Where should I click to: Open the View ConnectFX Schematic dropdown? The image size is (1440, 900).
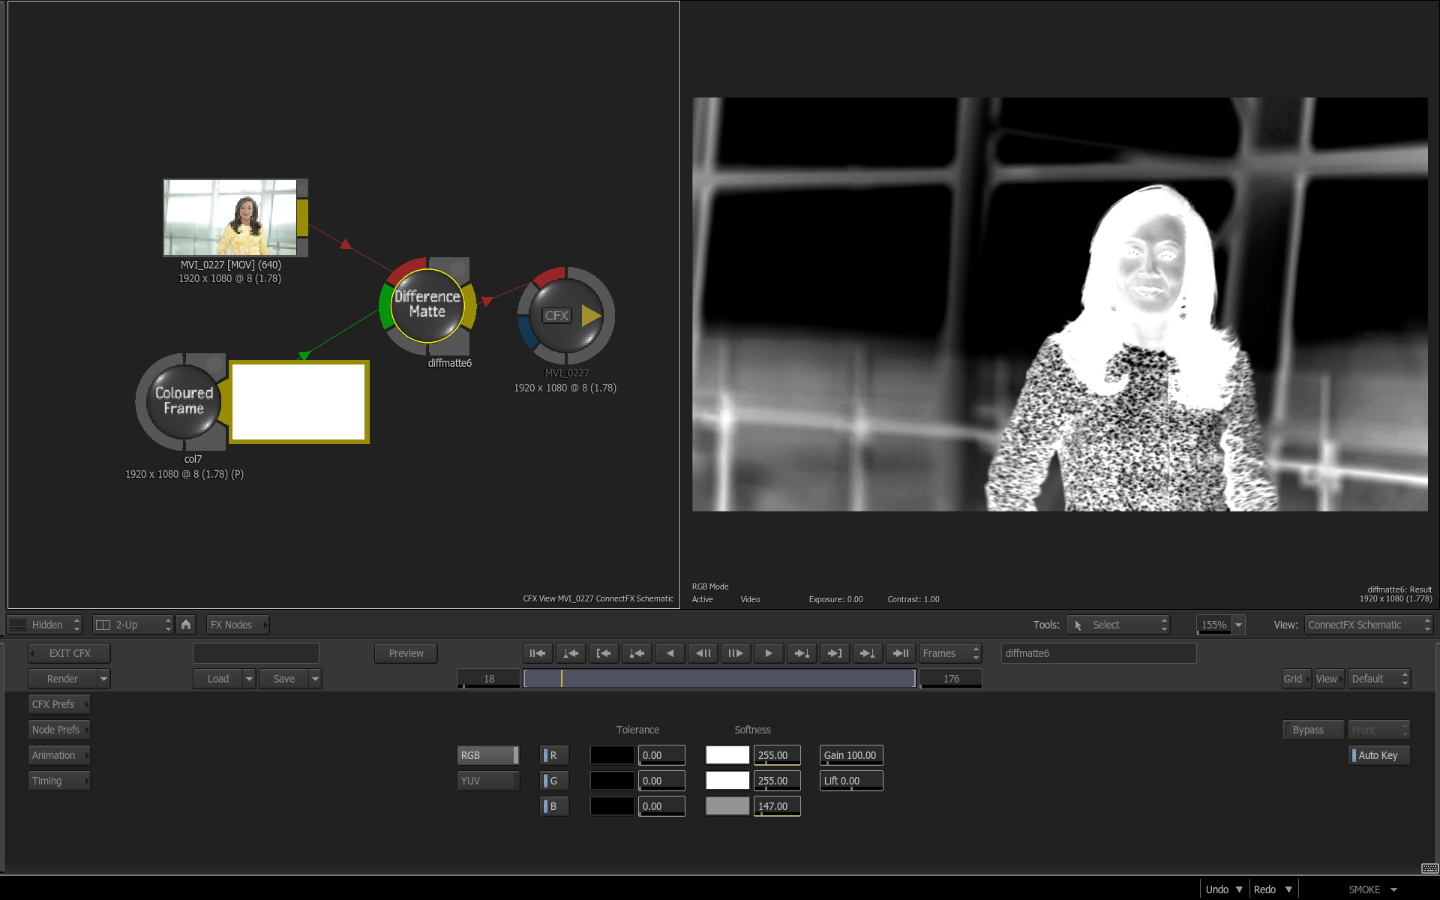(x=1367, y=625)
